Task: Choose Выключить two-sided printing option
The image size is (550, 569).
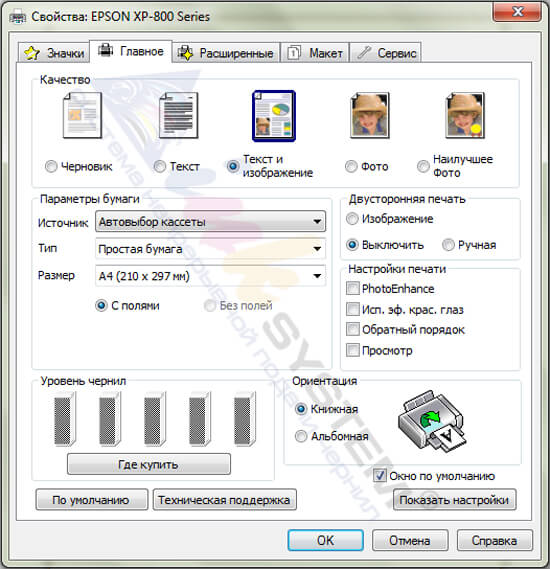Action: [352, 245]
